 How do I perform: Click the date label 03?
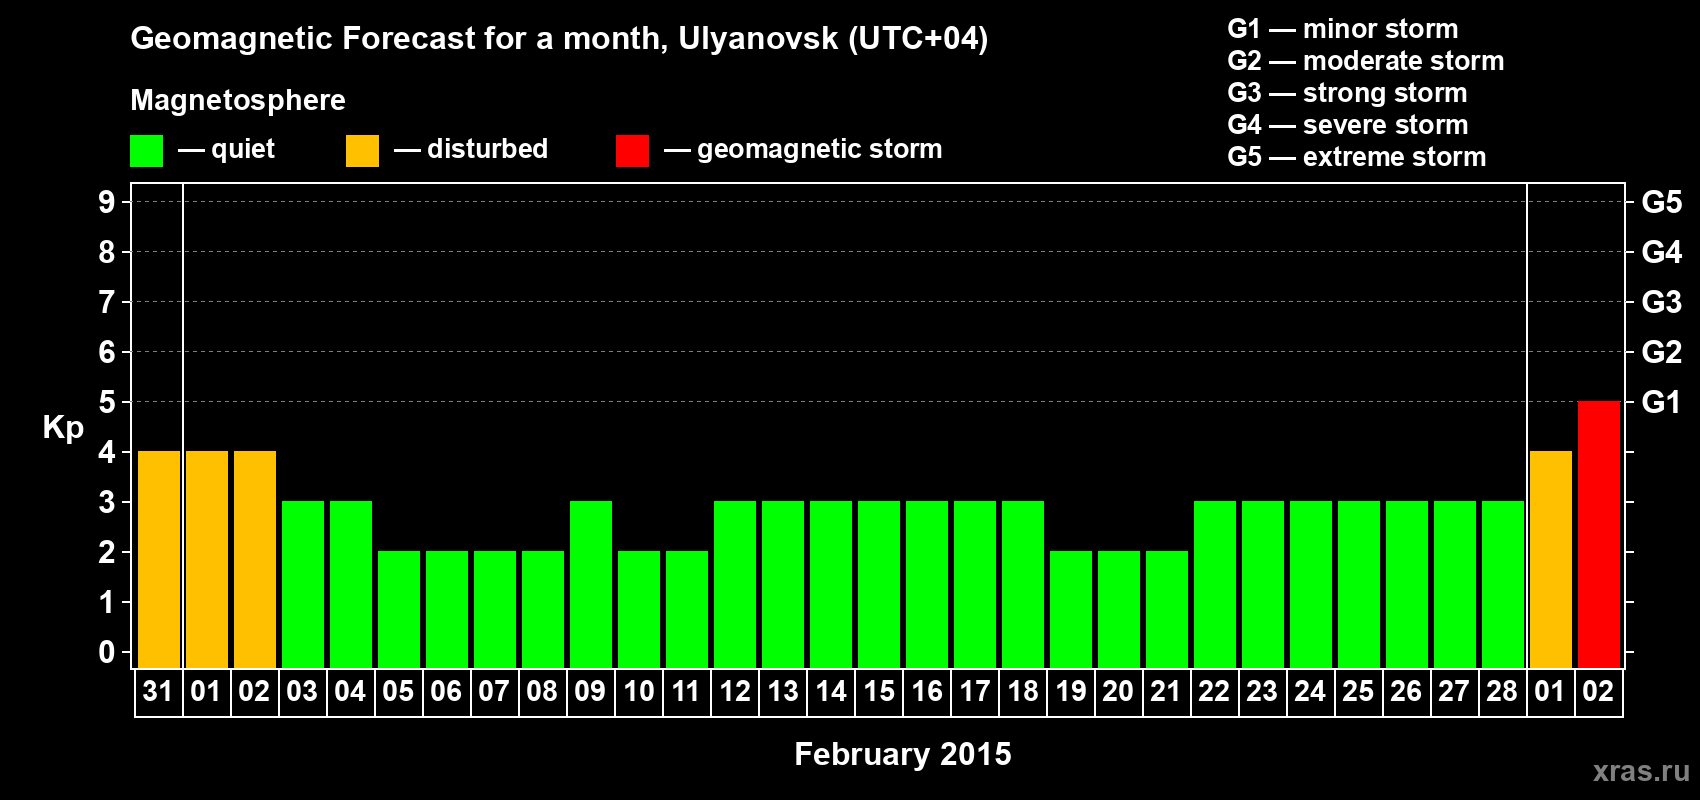point(302,691)
